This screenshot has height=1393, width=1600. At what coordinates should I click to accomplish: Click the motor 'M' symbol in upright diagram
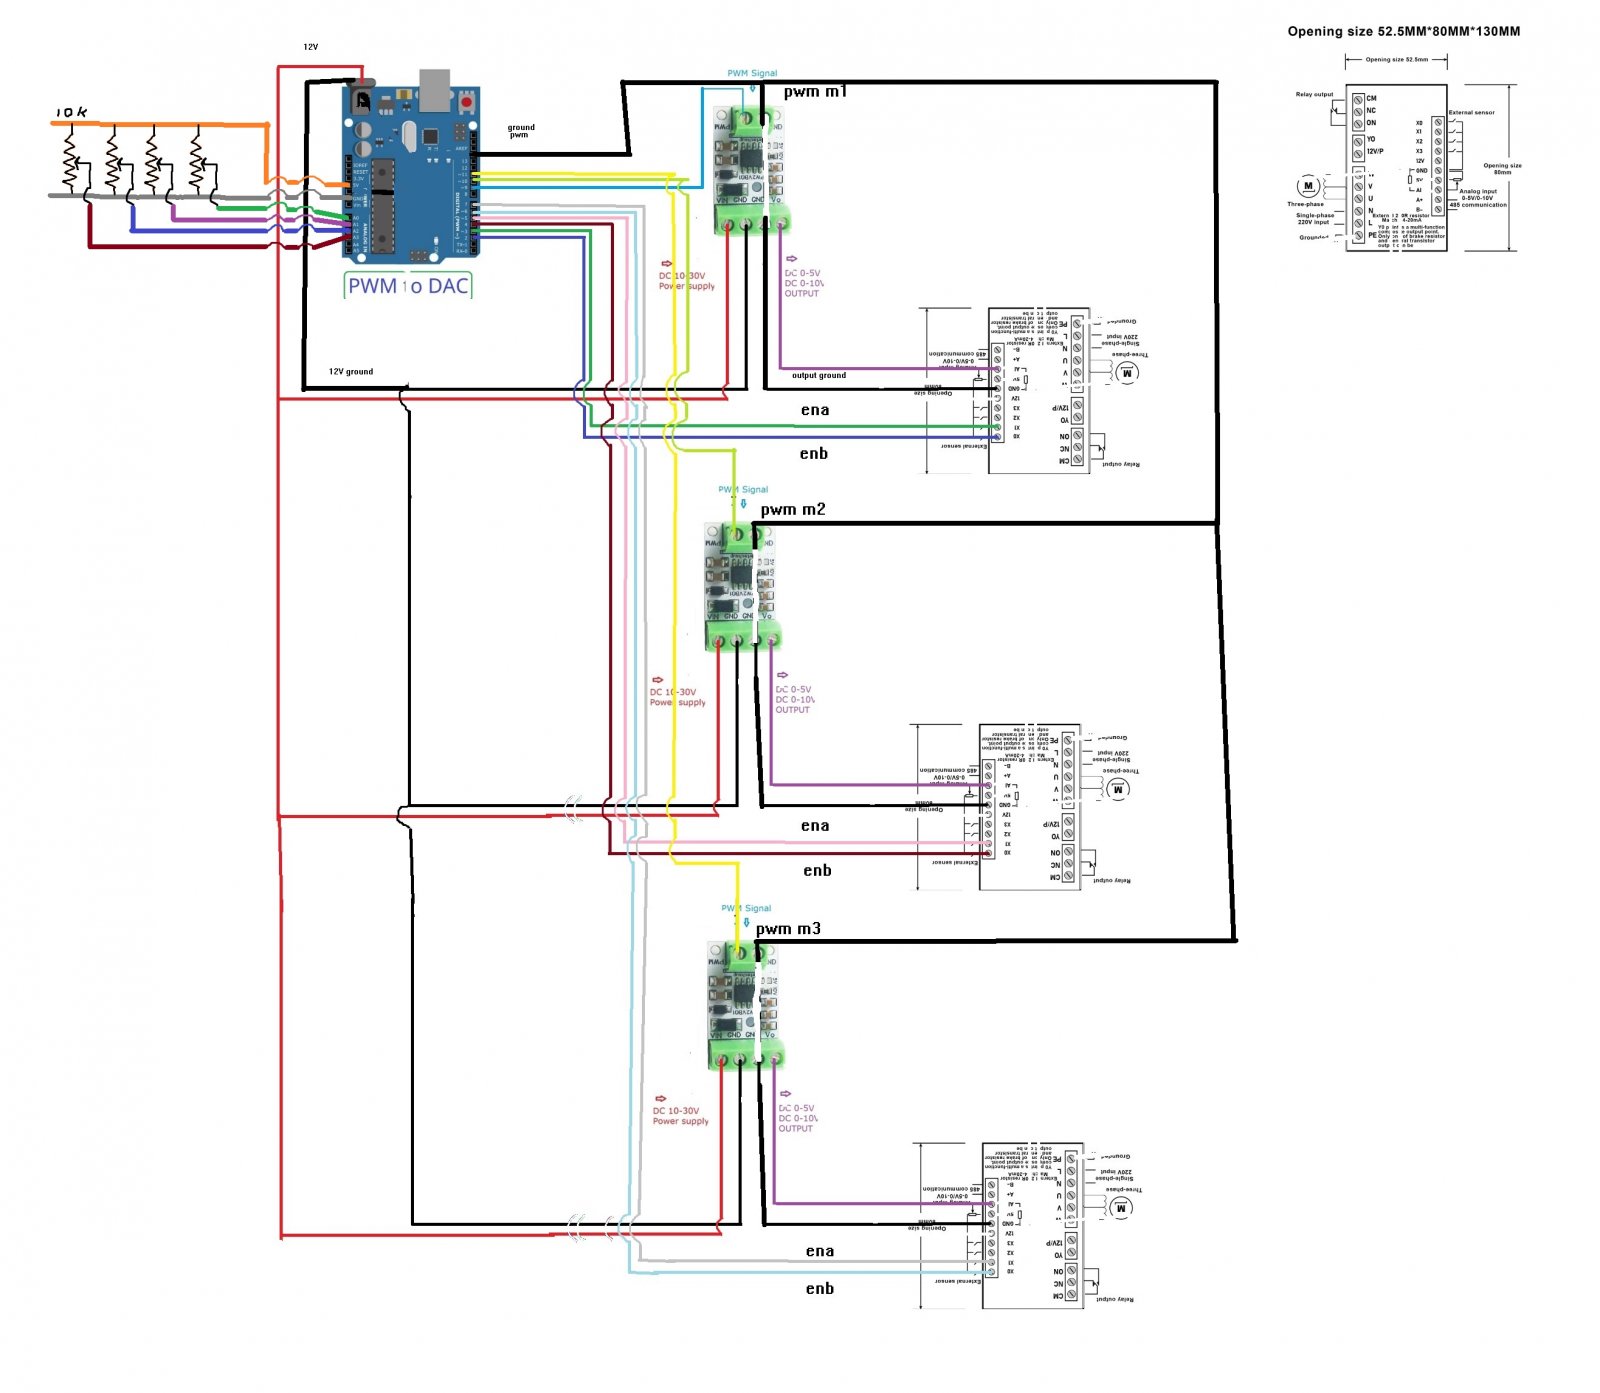pos(1308,187)
